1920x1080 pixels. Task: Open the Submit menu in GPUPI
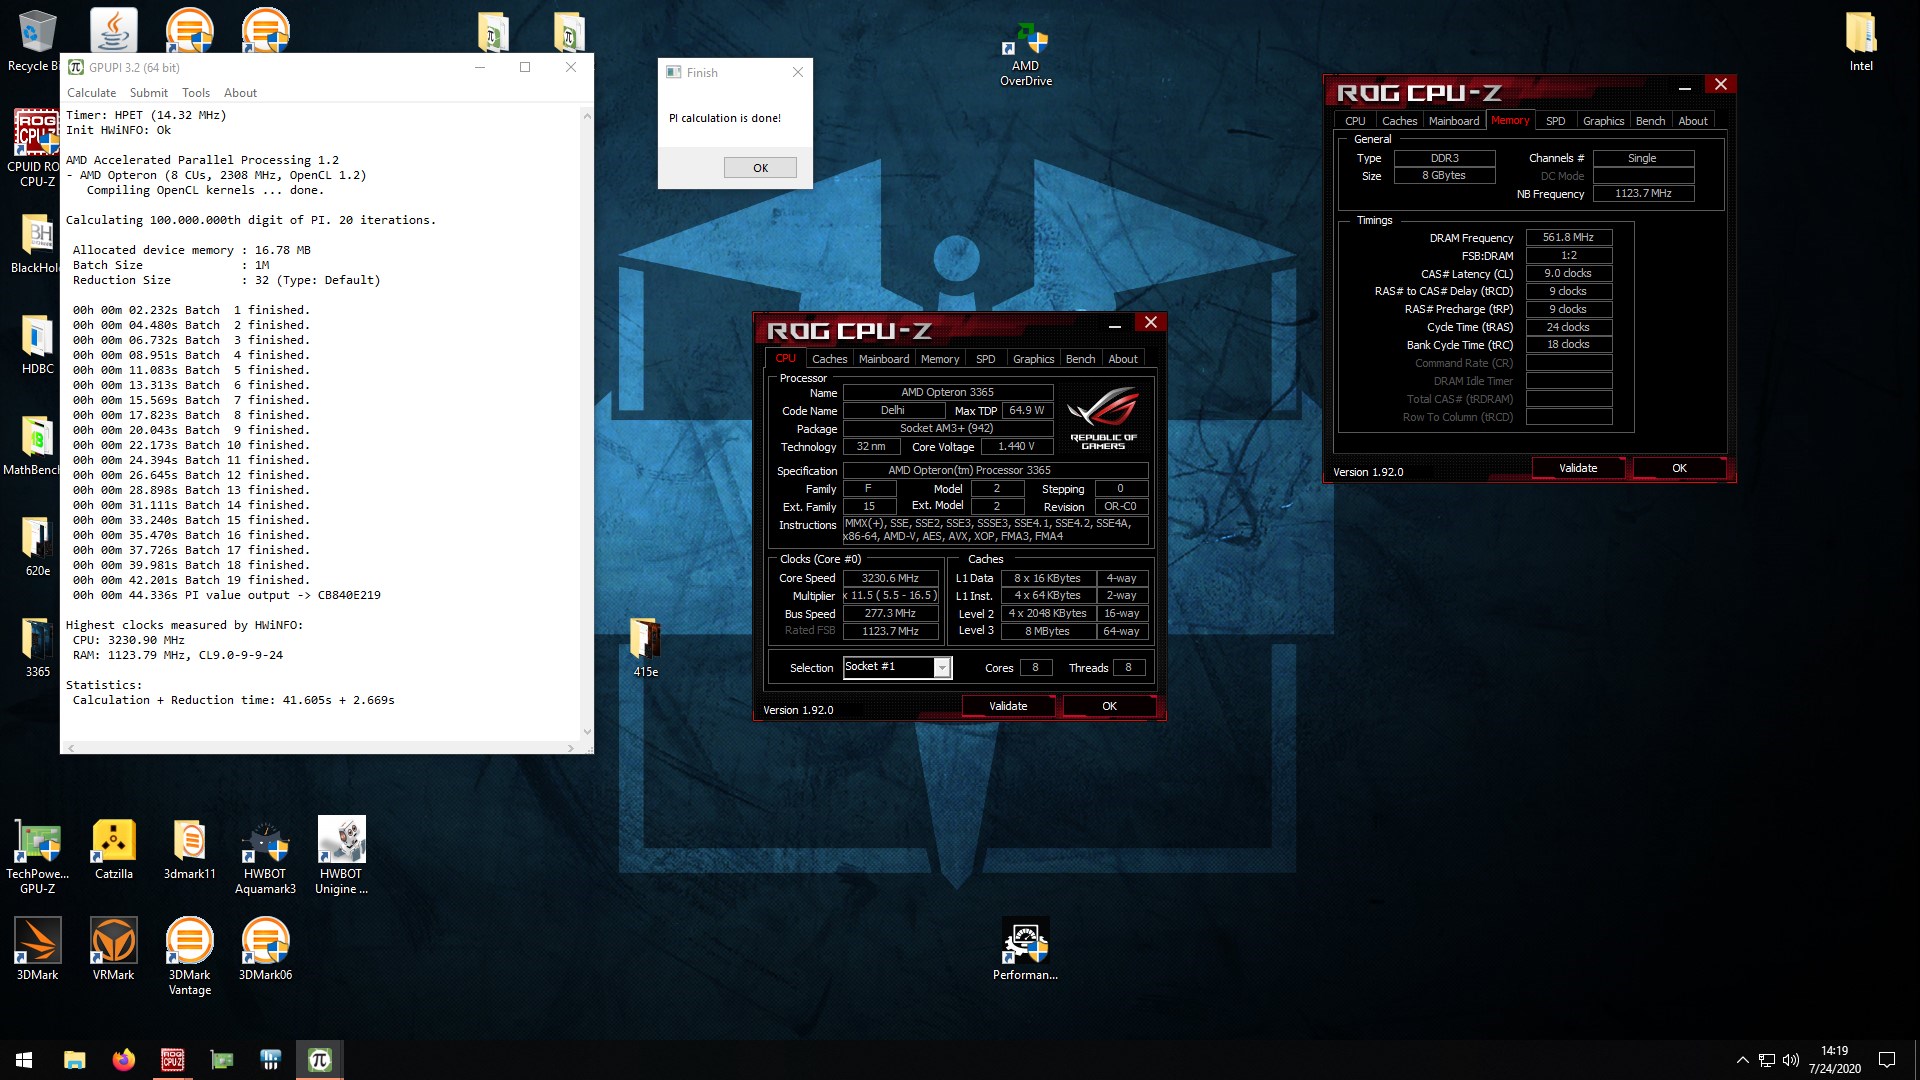148,93
